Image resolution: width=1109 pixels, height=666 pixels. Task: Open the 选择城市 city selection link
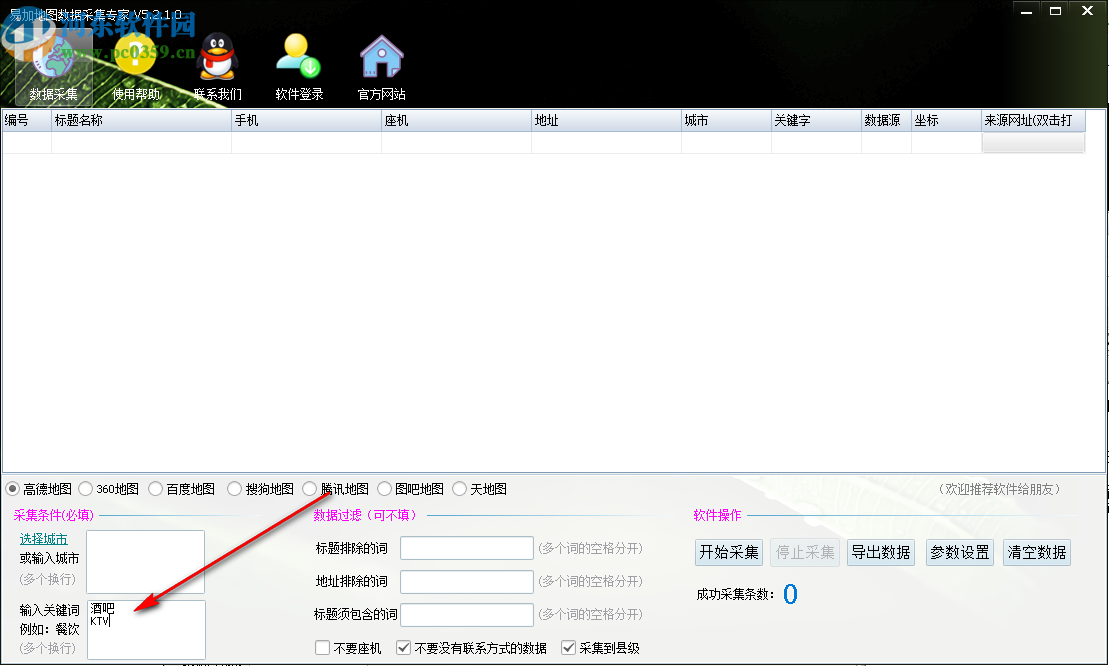click(44, 538)
